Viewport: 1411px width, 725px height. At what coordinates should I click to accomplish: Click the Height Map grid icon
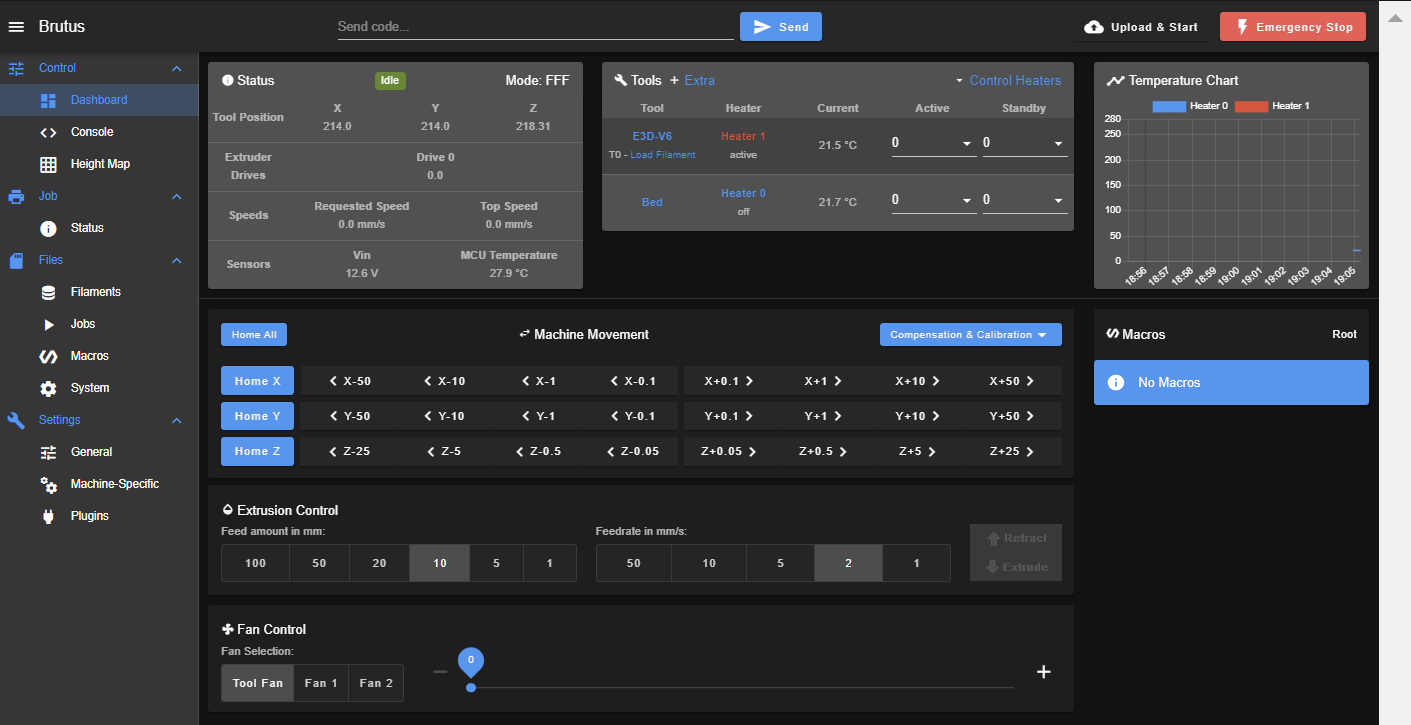click(48, 164)
